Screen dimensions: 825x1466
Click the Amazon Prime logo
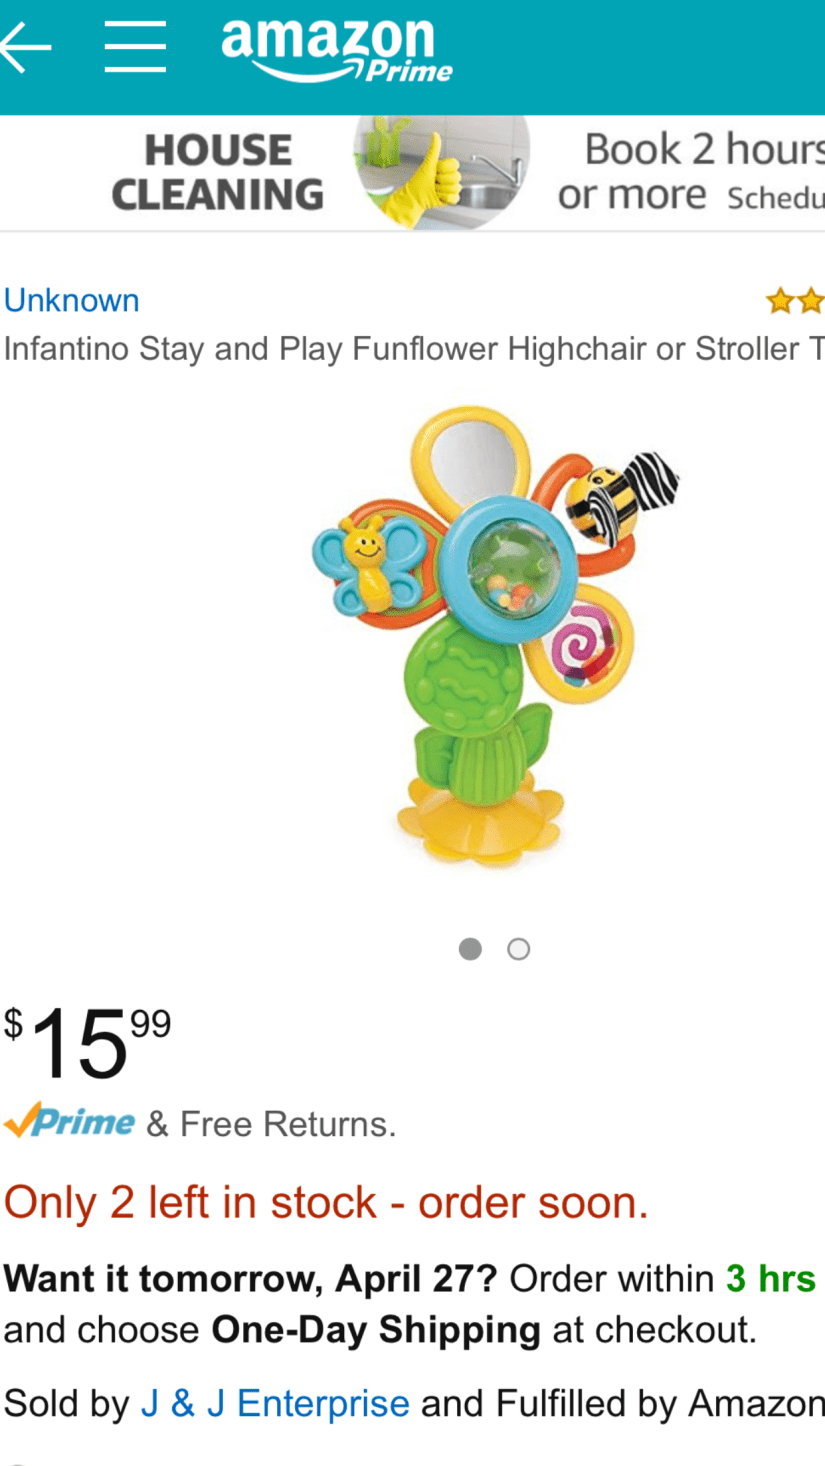[337, 50]
